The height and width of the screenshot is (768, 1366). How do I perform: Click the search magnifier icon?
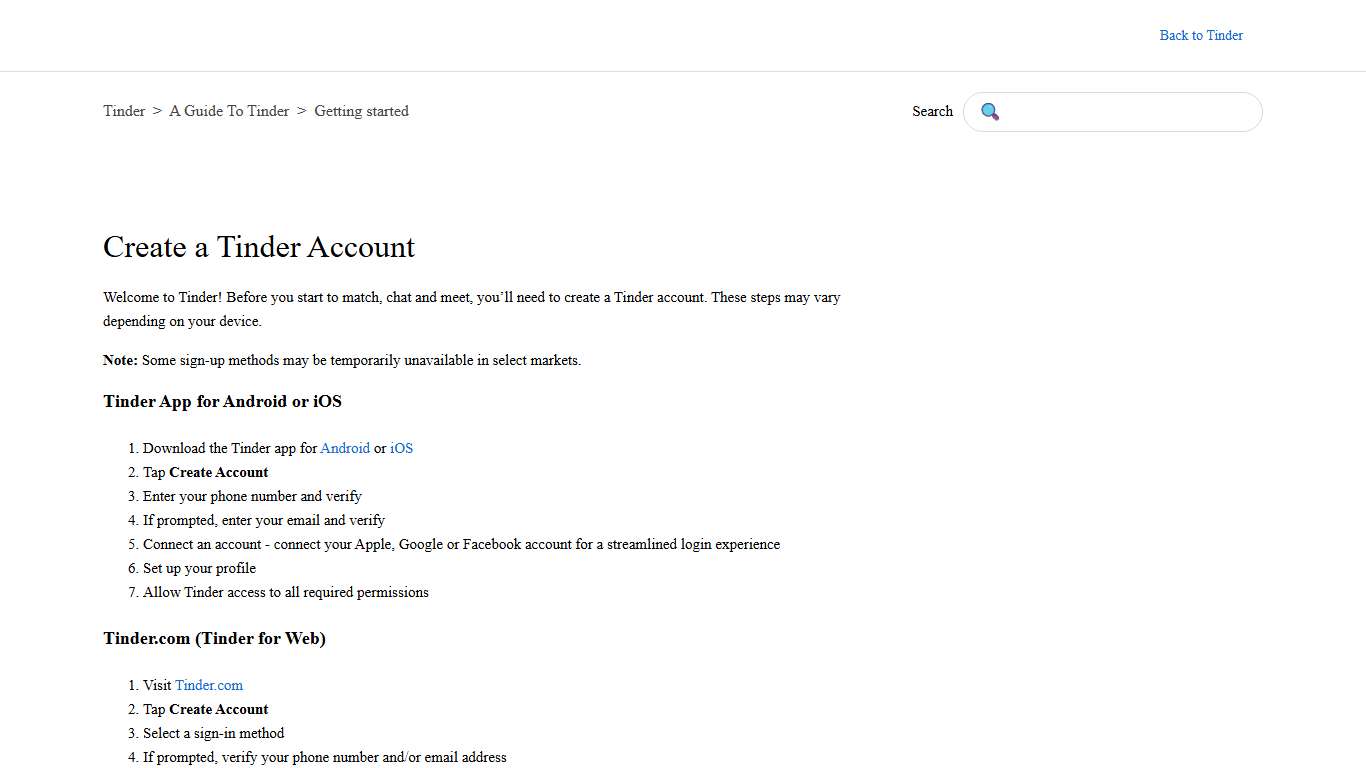point(990,111)
